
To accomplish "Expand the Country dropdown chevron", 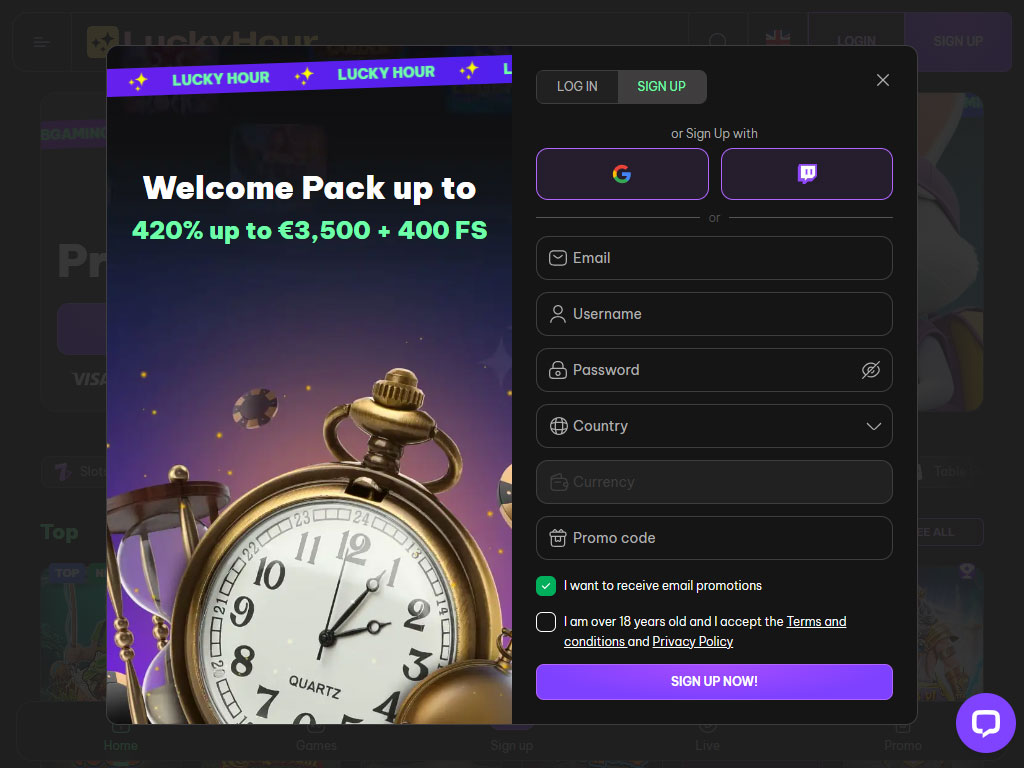I will (x=873, y=426).
